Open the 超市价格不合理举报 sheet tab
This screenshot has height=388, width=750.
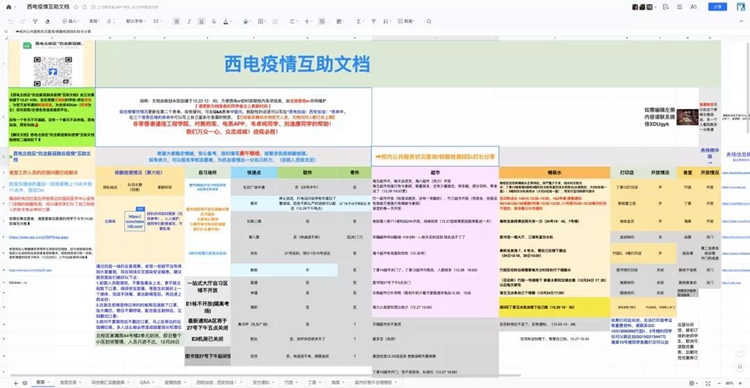[375, 383]
